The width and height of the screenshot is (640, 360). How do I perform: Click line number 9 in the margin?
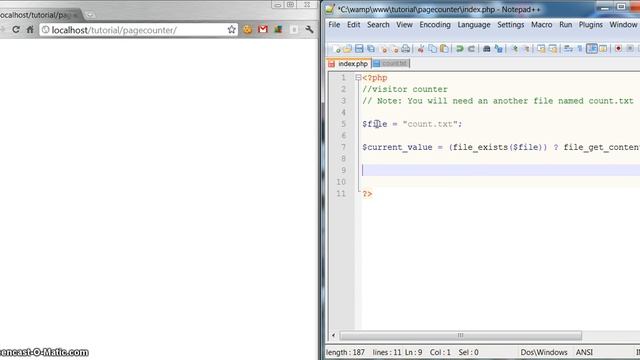(343, 170)
